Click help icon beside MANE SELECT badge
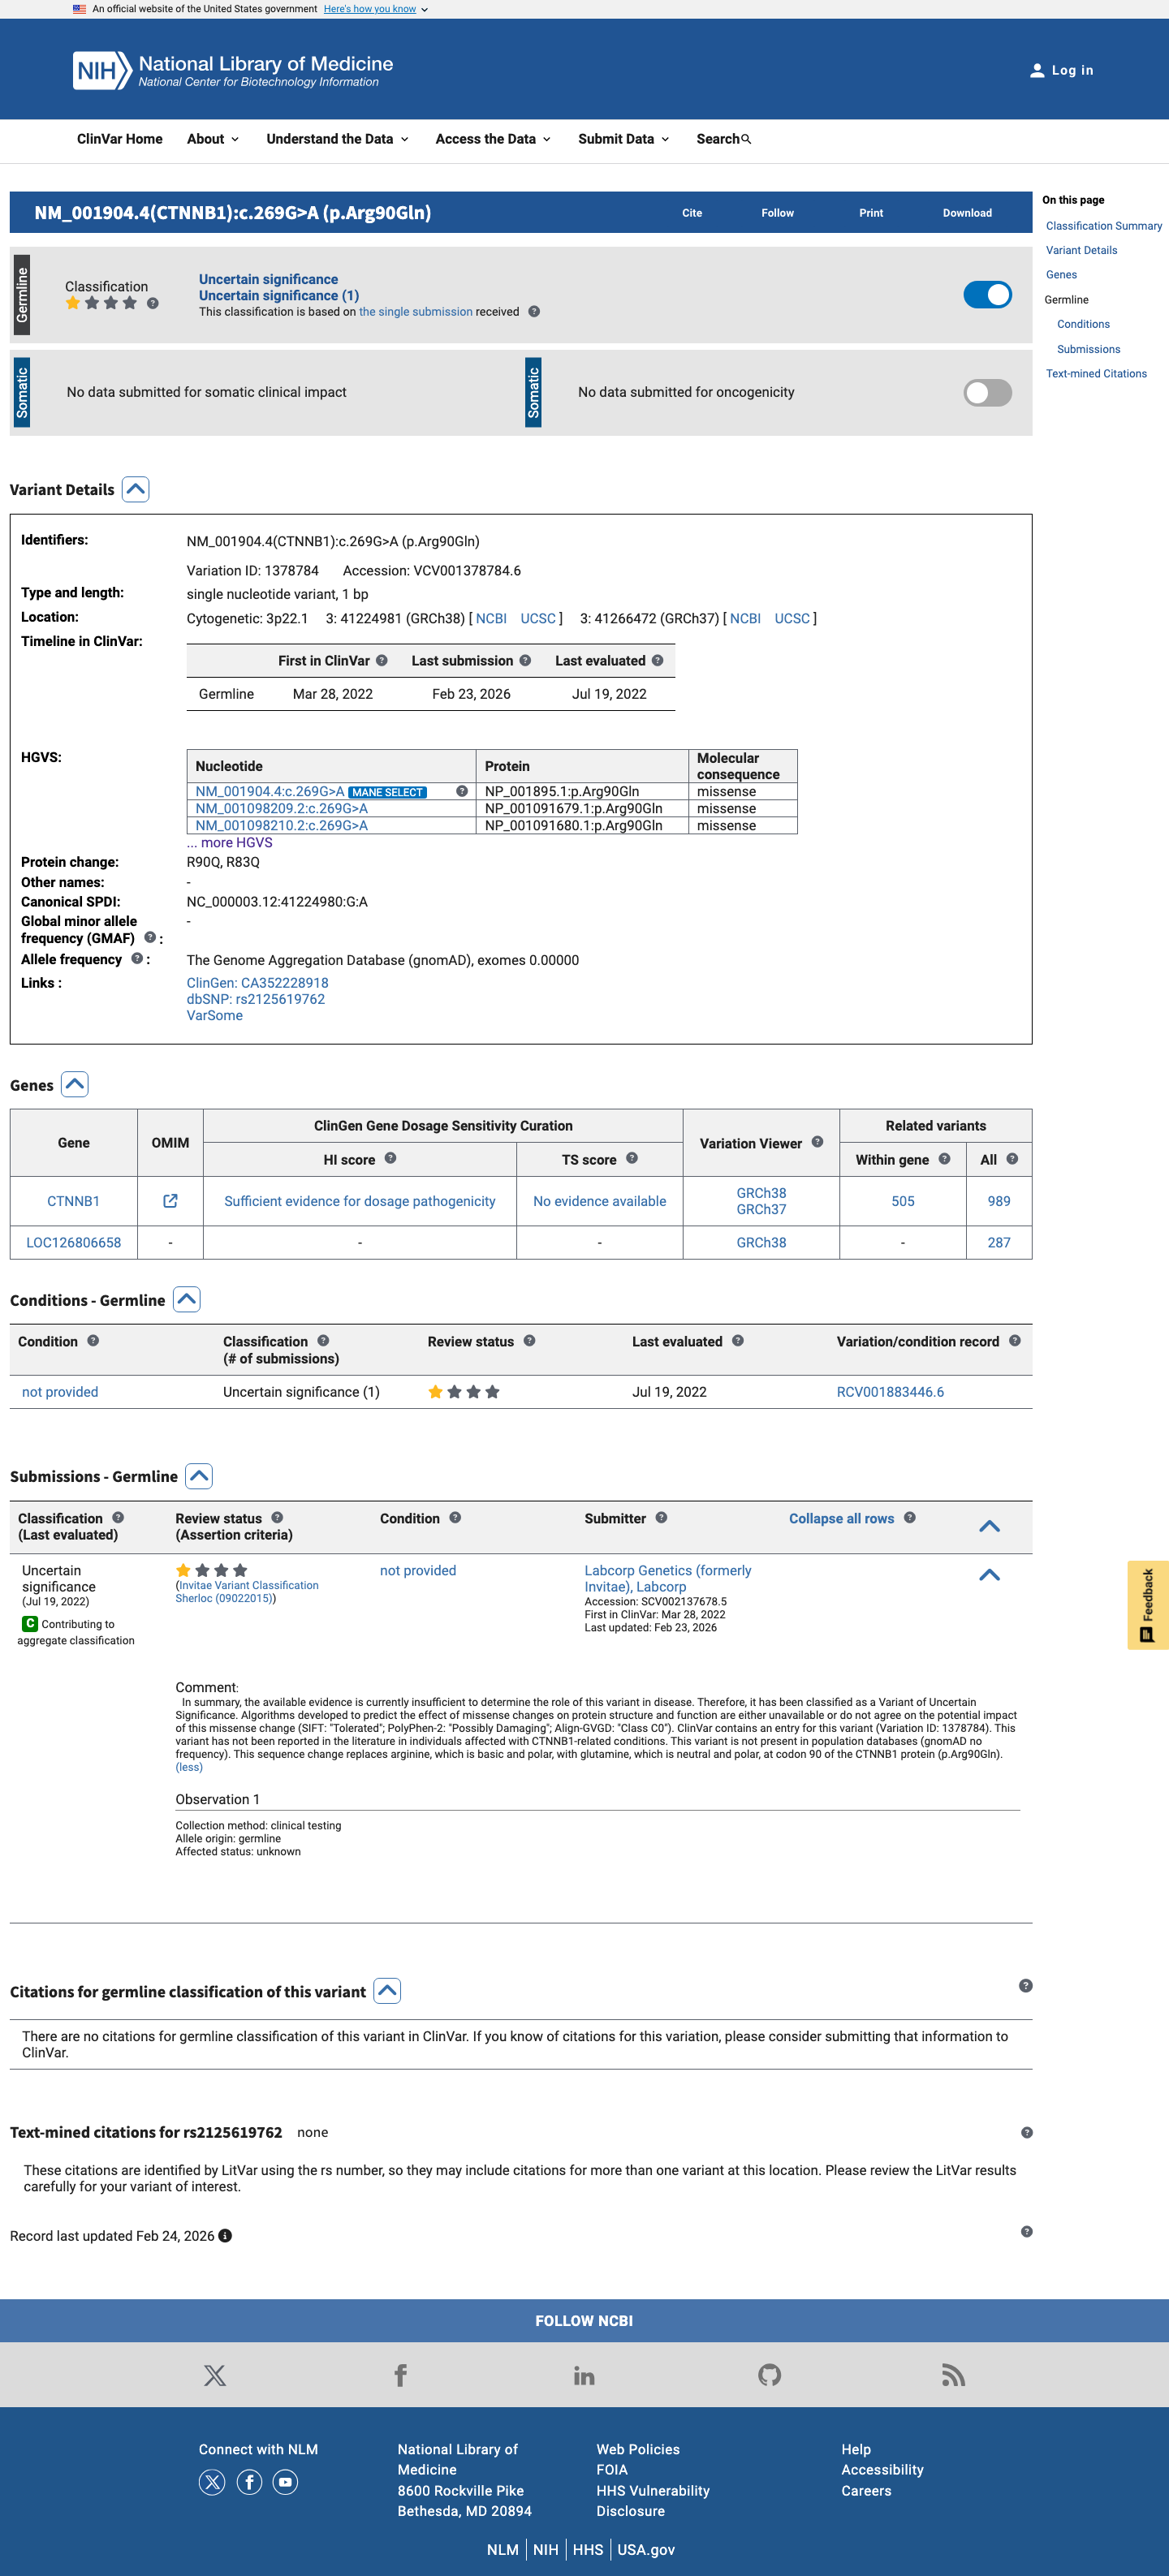Viewport: 1169px width, 2576px height. (462, 791)
